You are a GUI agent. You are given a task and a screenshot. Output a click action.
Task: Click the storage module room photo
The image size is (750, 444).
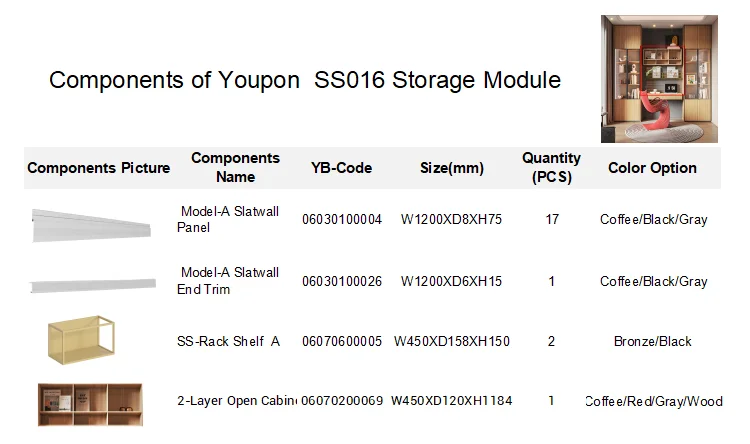tap(659, 78)
